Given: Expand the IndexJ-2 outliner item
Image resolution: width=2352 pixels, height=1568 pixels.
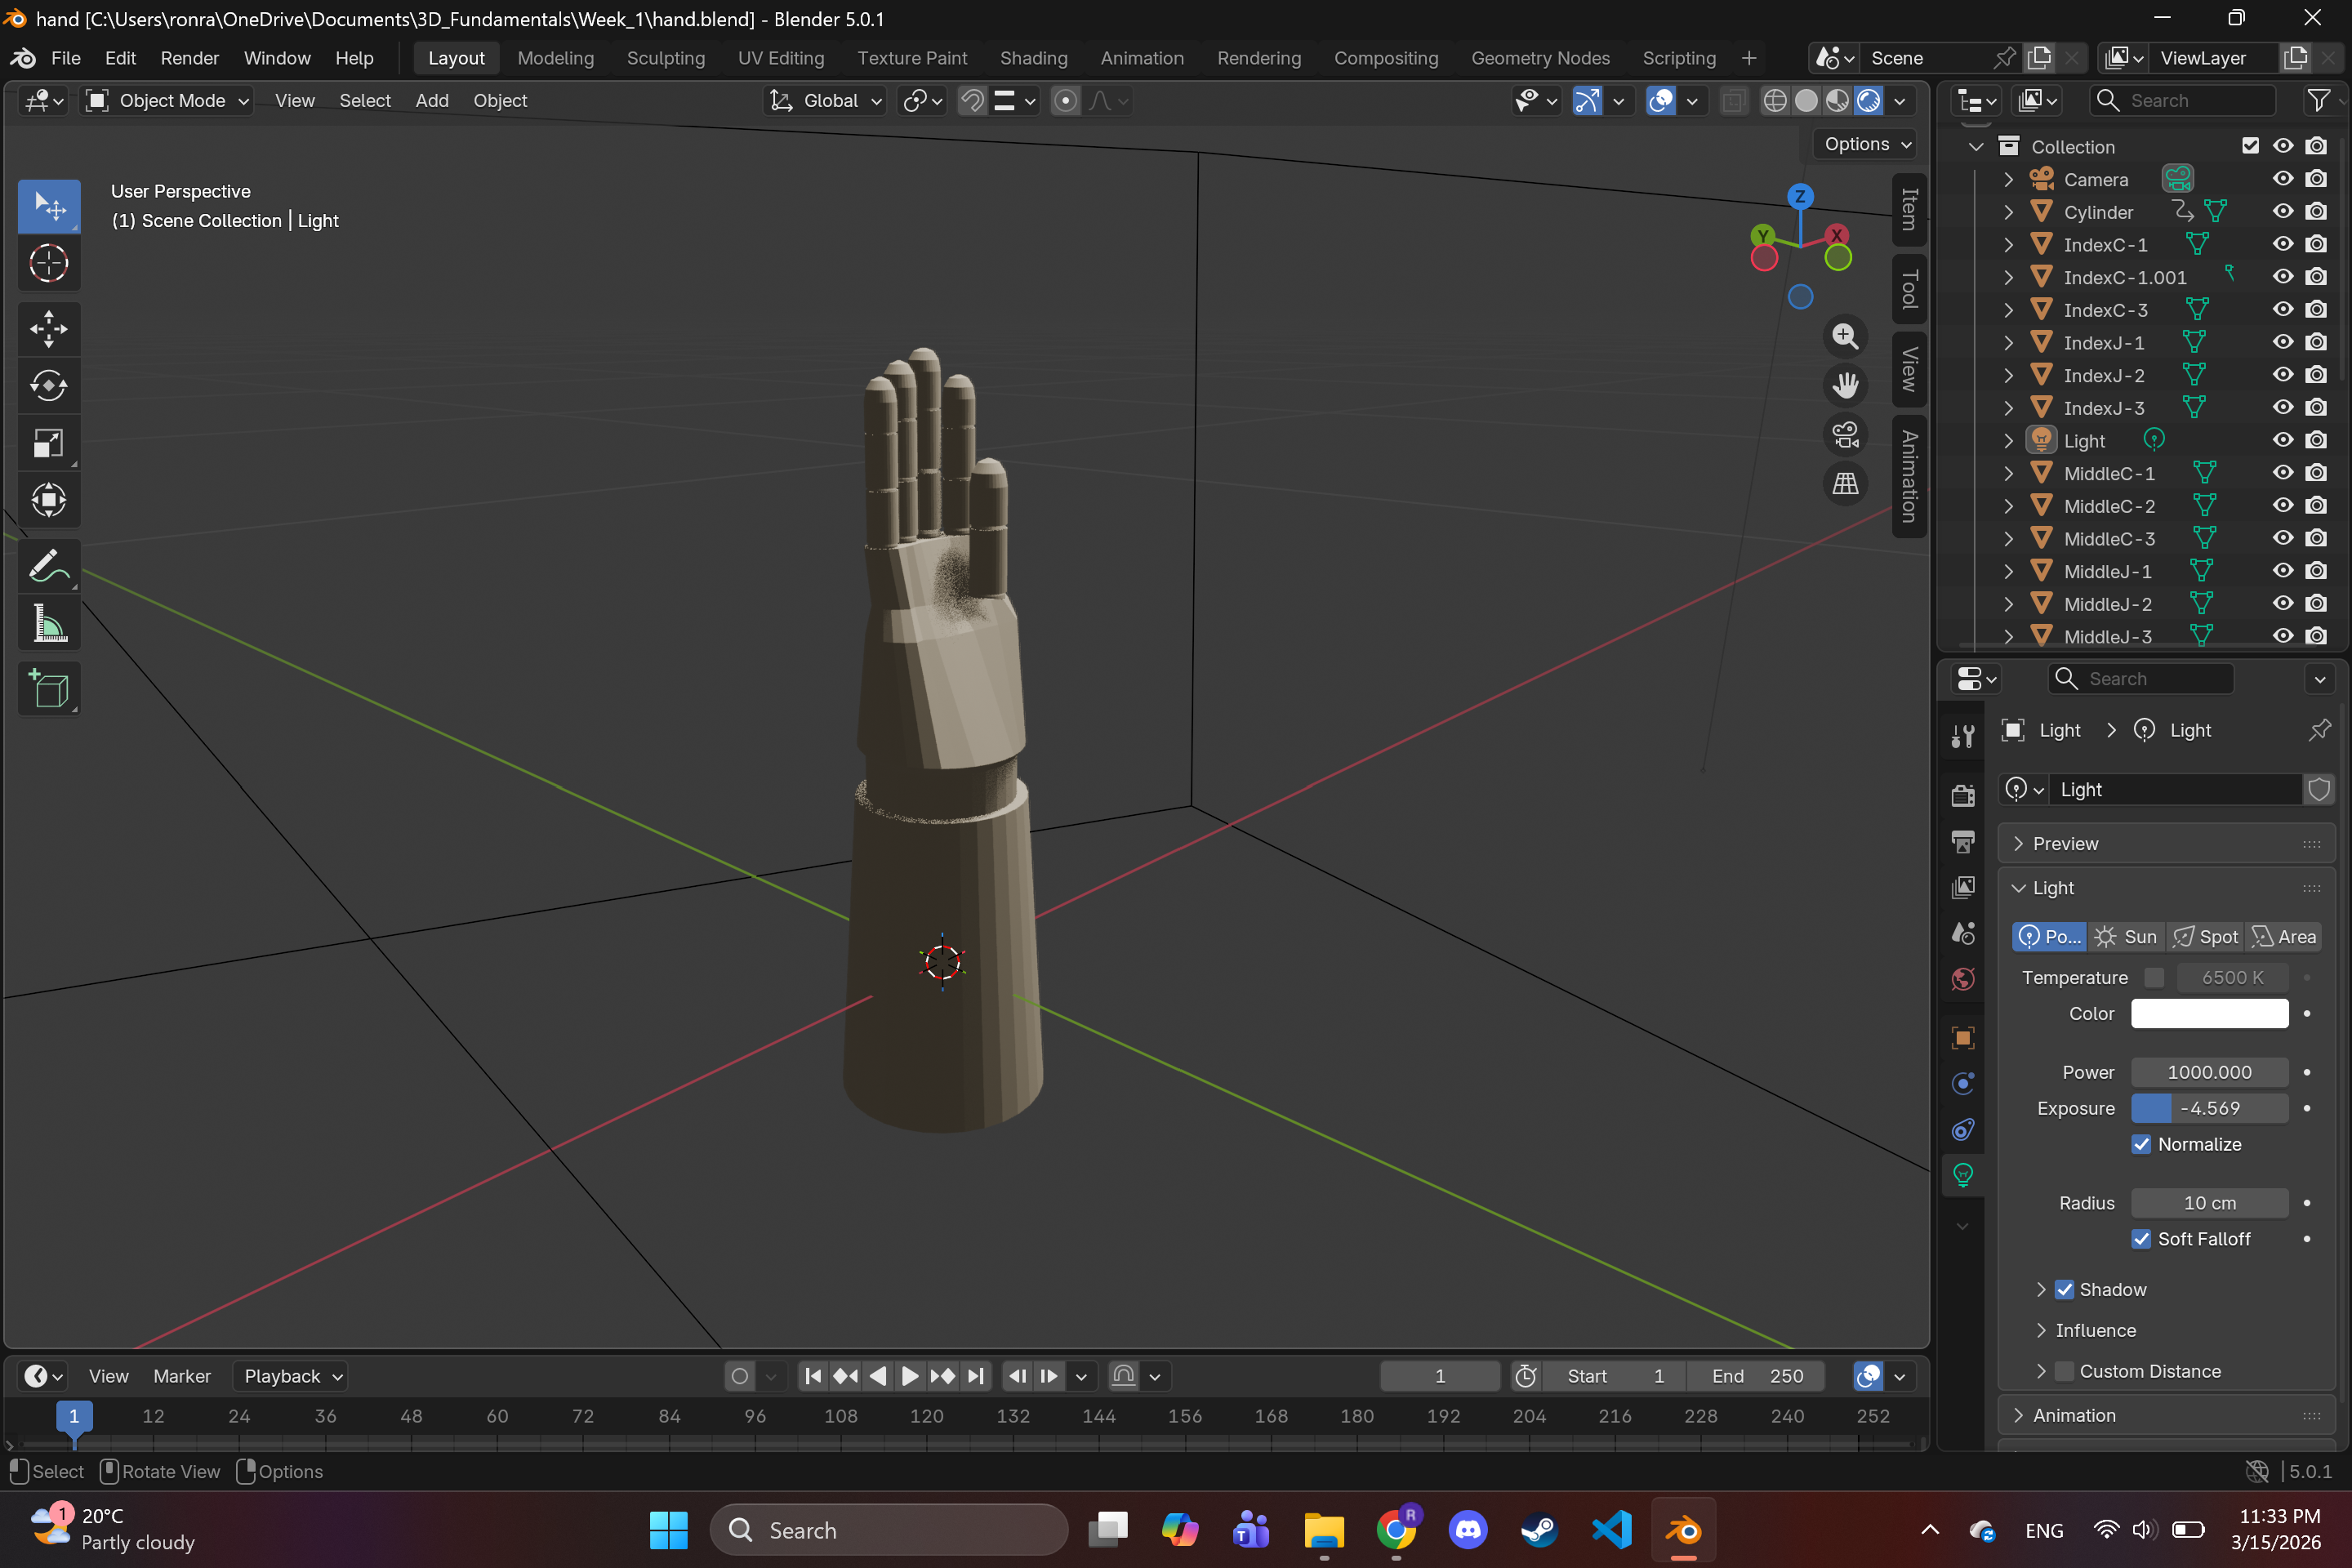Looking at the screenshot, I should (2007, 375).
